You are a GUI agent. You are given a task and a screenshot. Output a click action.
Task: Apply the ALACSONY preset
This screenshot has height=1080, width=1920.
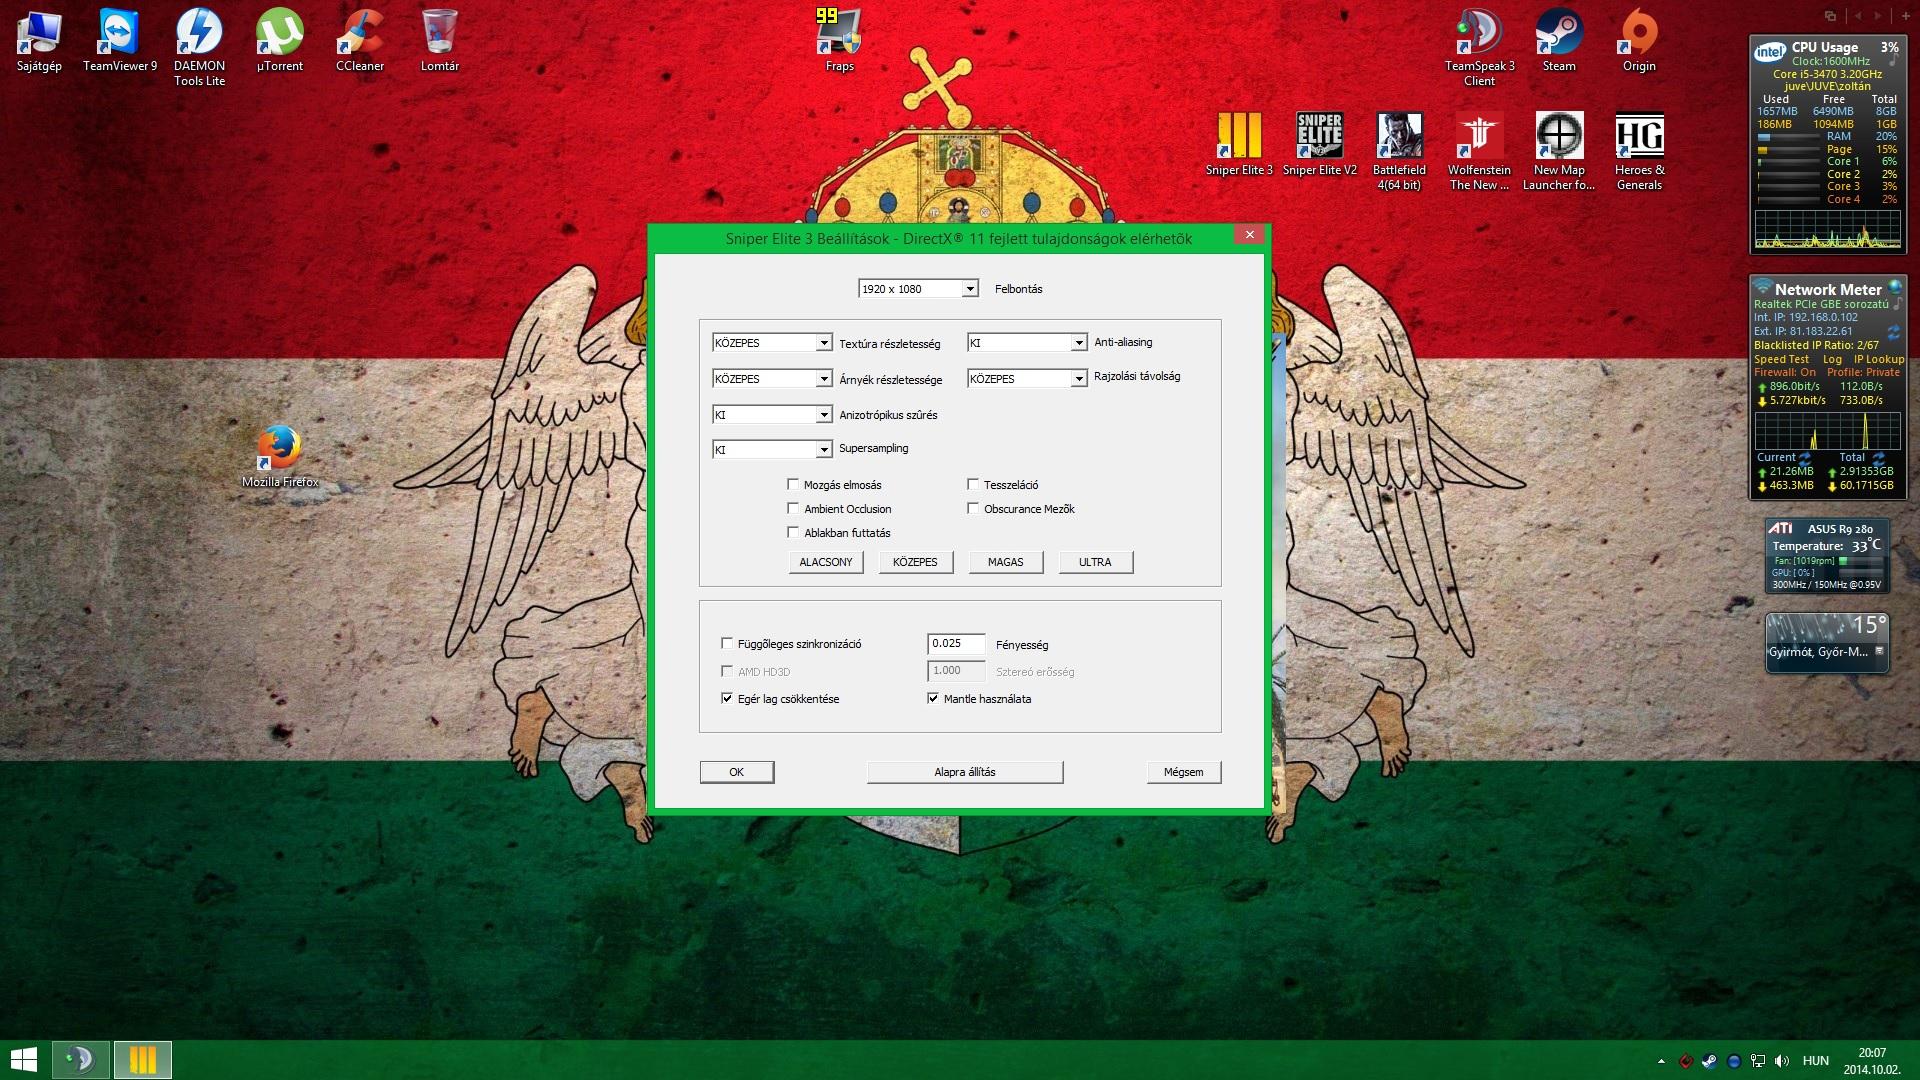tap(826, 562)
